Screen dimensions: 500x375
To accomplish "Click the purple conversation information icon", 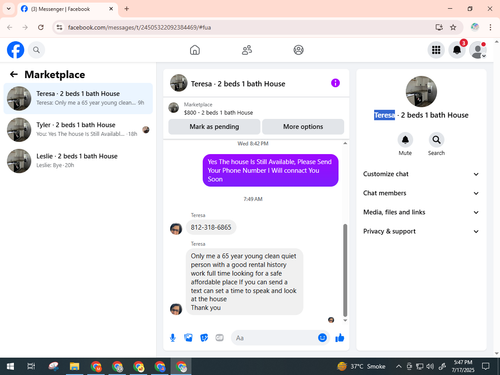I will [335, 83].
